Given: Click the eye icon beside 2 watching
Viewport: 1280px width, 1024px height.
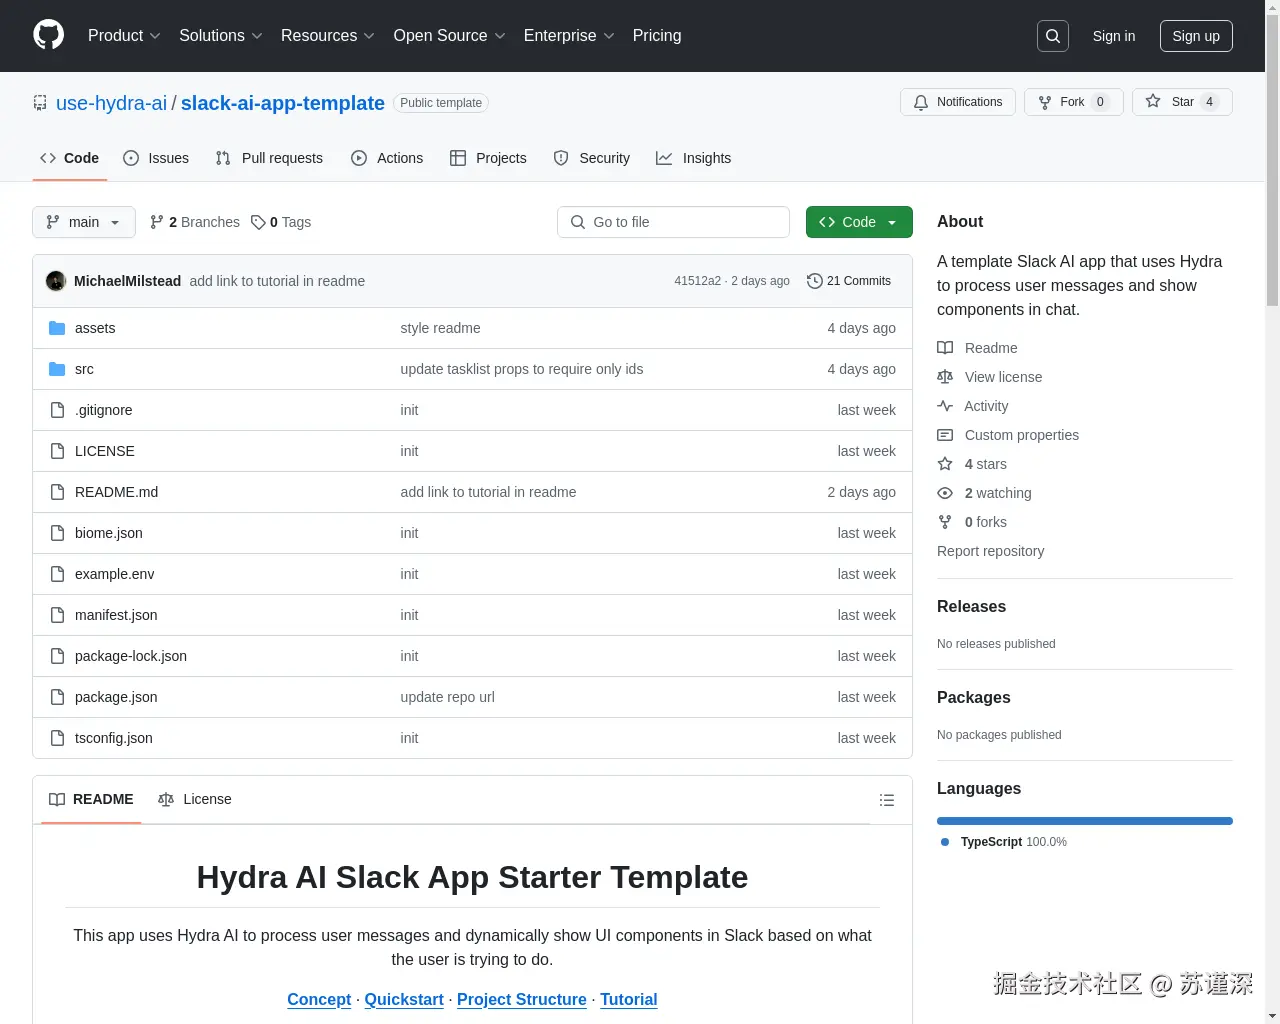Looking at the screenshot, I should [945, 492].
